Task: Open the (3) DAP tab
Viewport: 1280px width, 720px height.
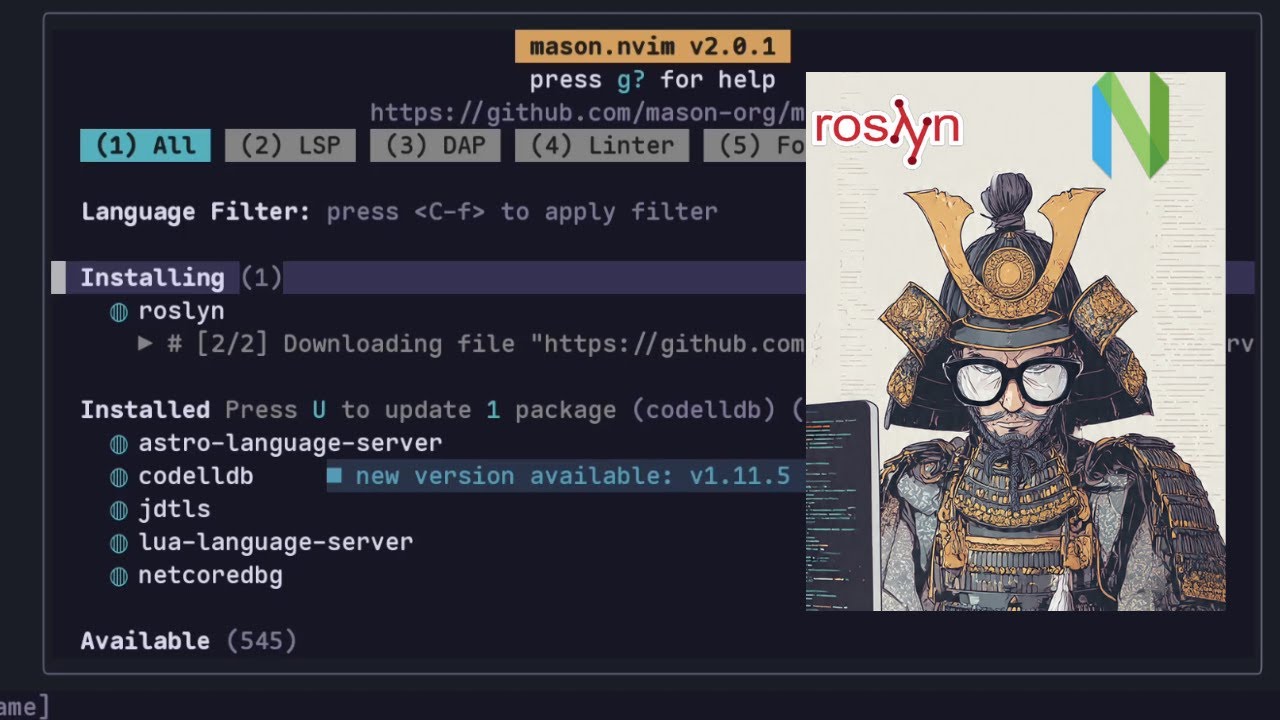Action: (x=435, y=145)
